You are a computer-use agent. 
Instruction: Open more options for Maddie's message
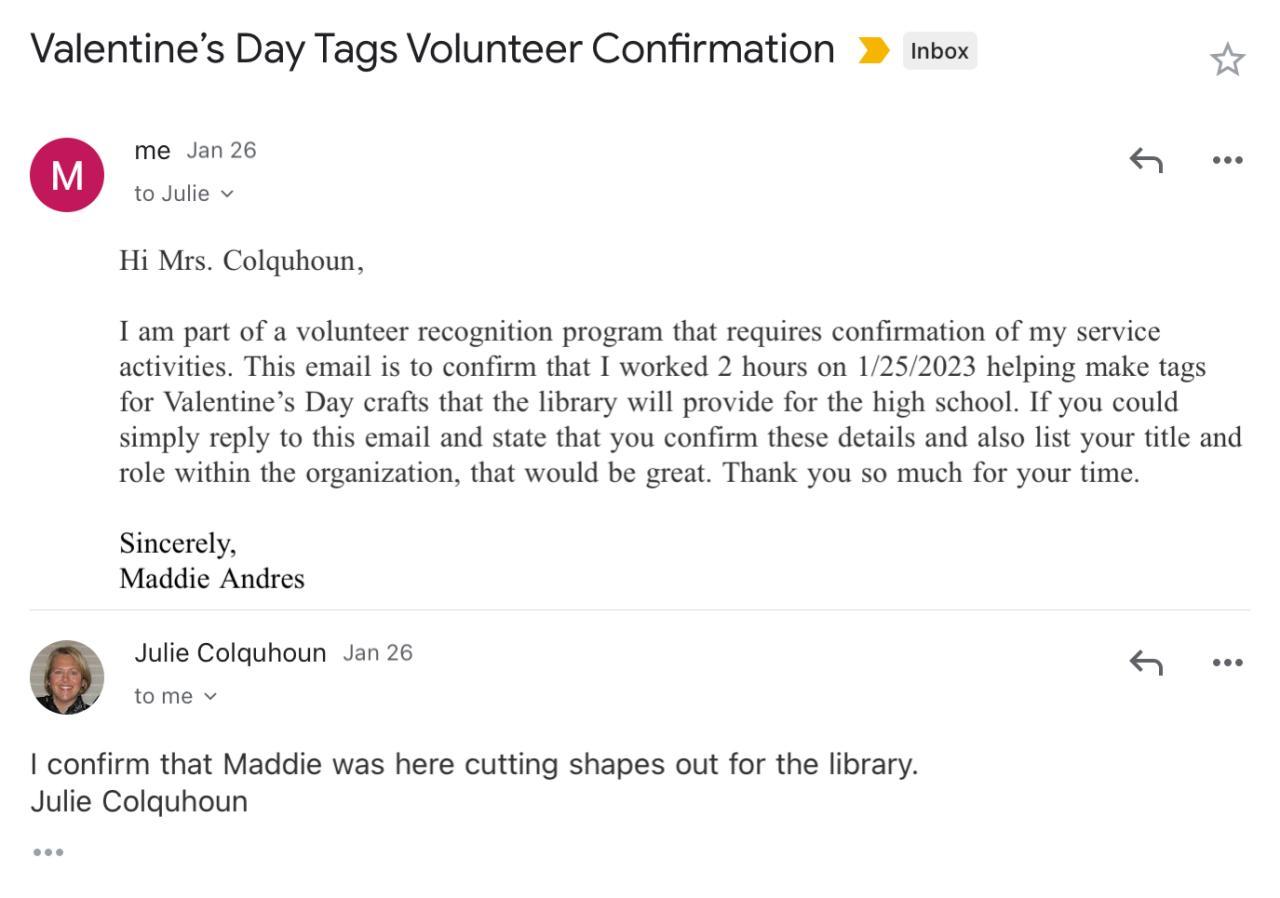point(1227,160)
